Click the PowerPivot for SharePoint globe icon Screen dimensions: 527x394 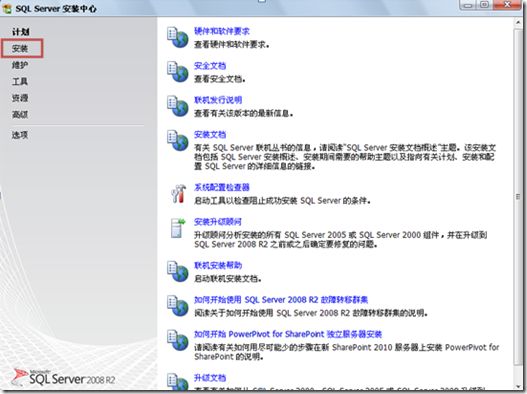tap(178, 340)
